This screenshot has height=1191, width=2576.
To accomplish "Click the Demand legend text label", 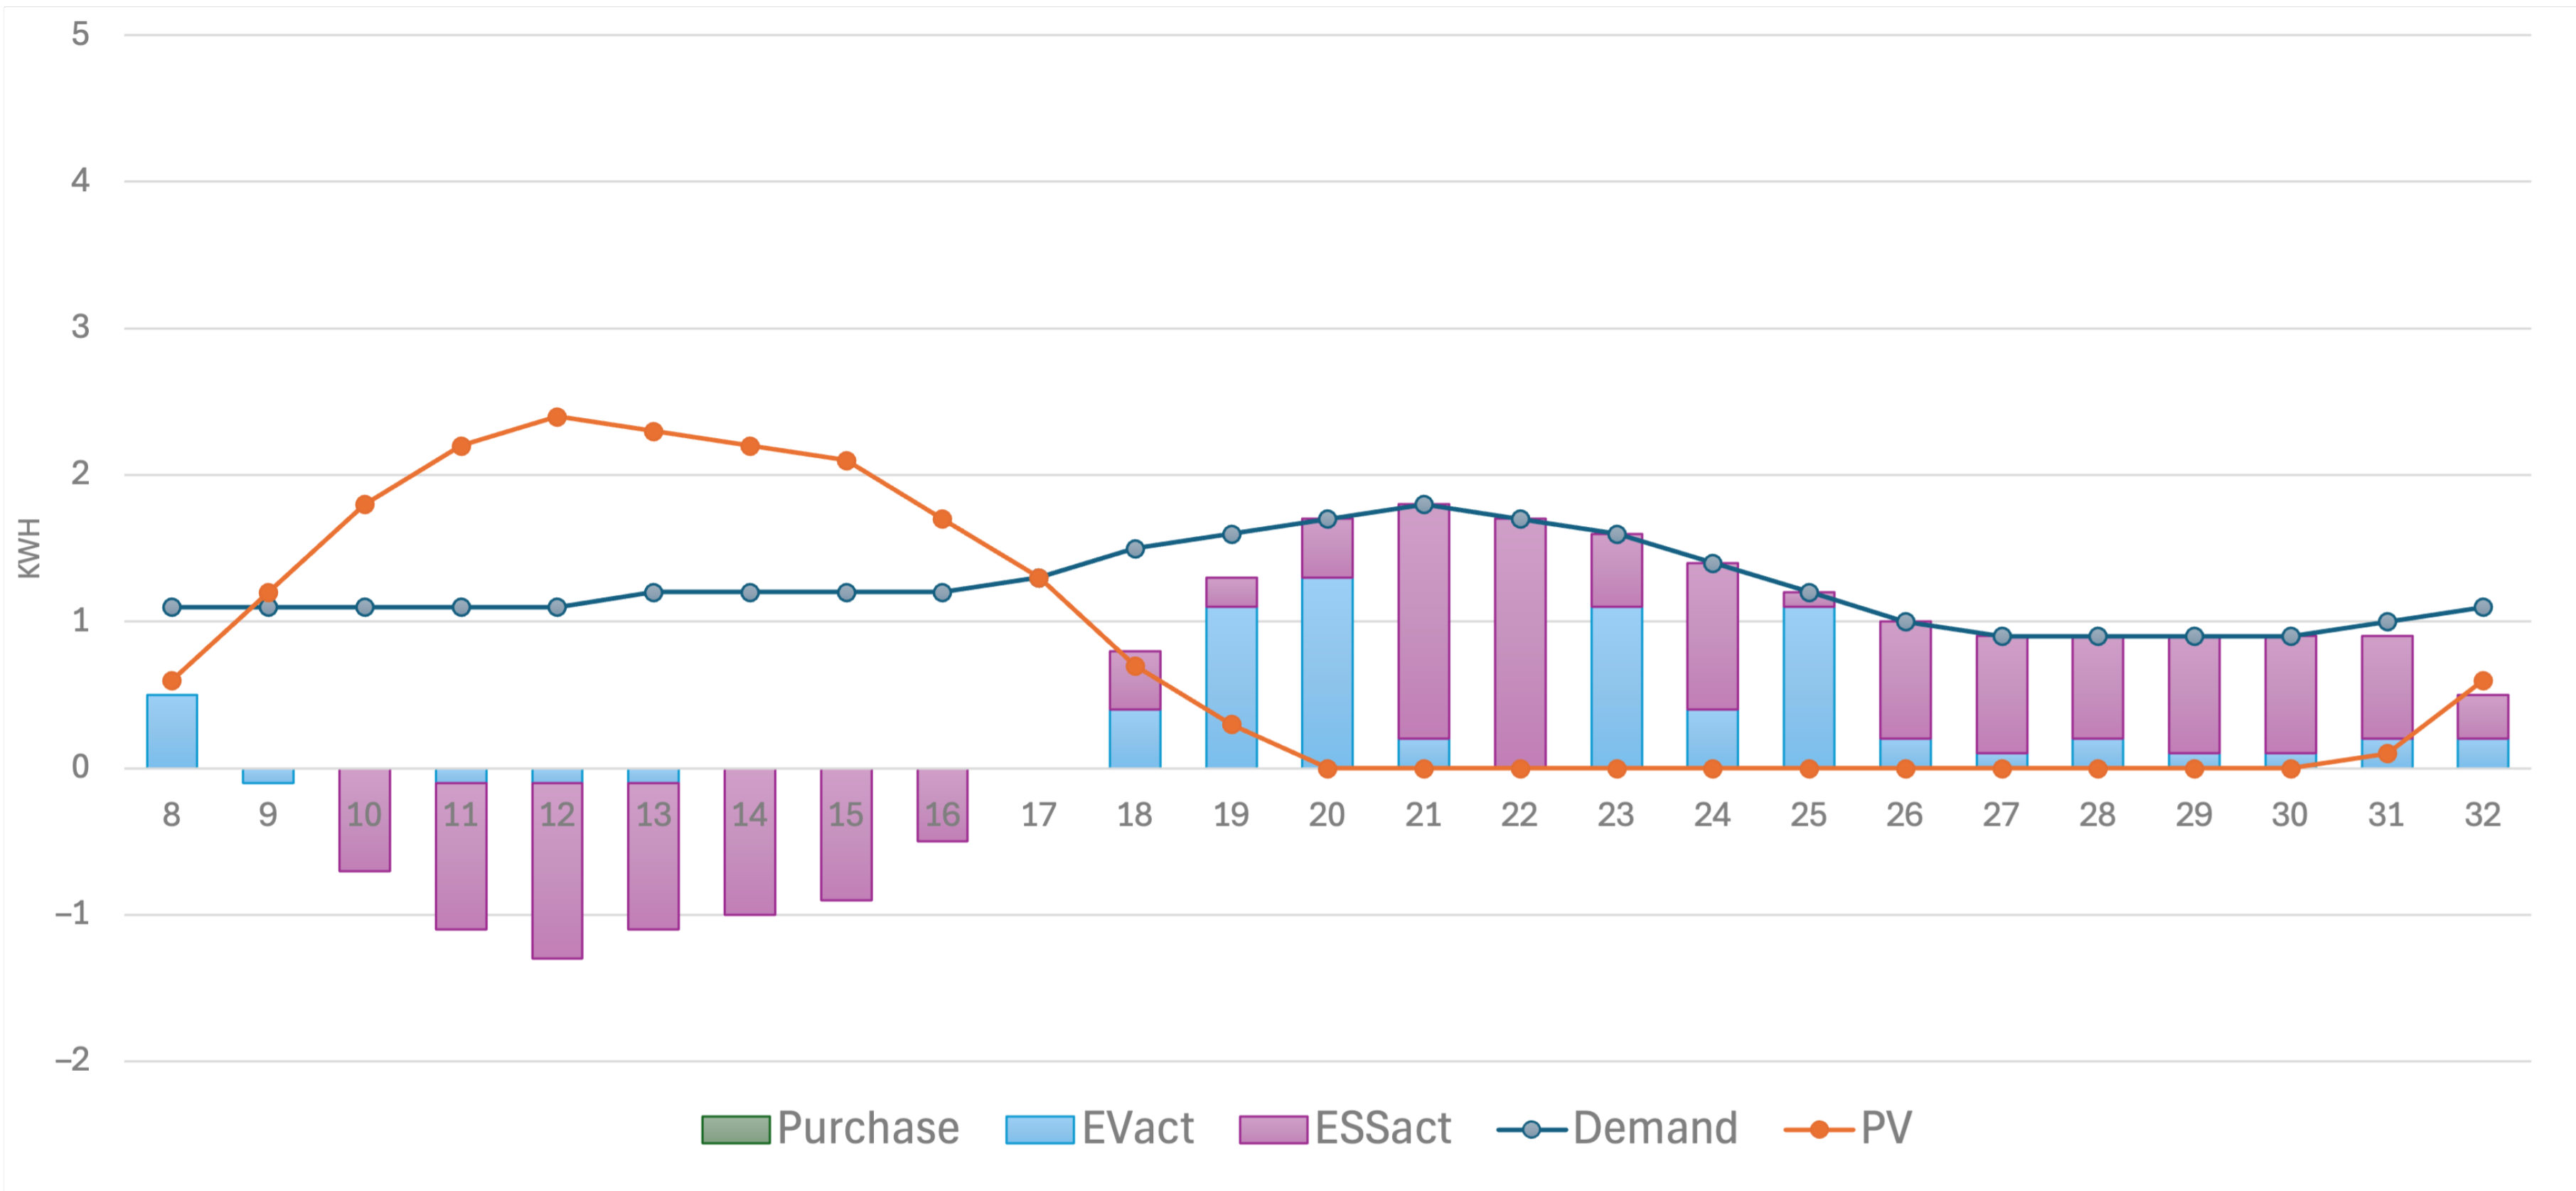I will pos(1654,1129).
